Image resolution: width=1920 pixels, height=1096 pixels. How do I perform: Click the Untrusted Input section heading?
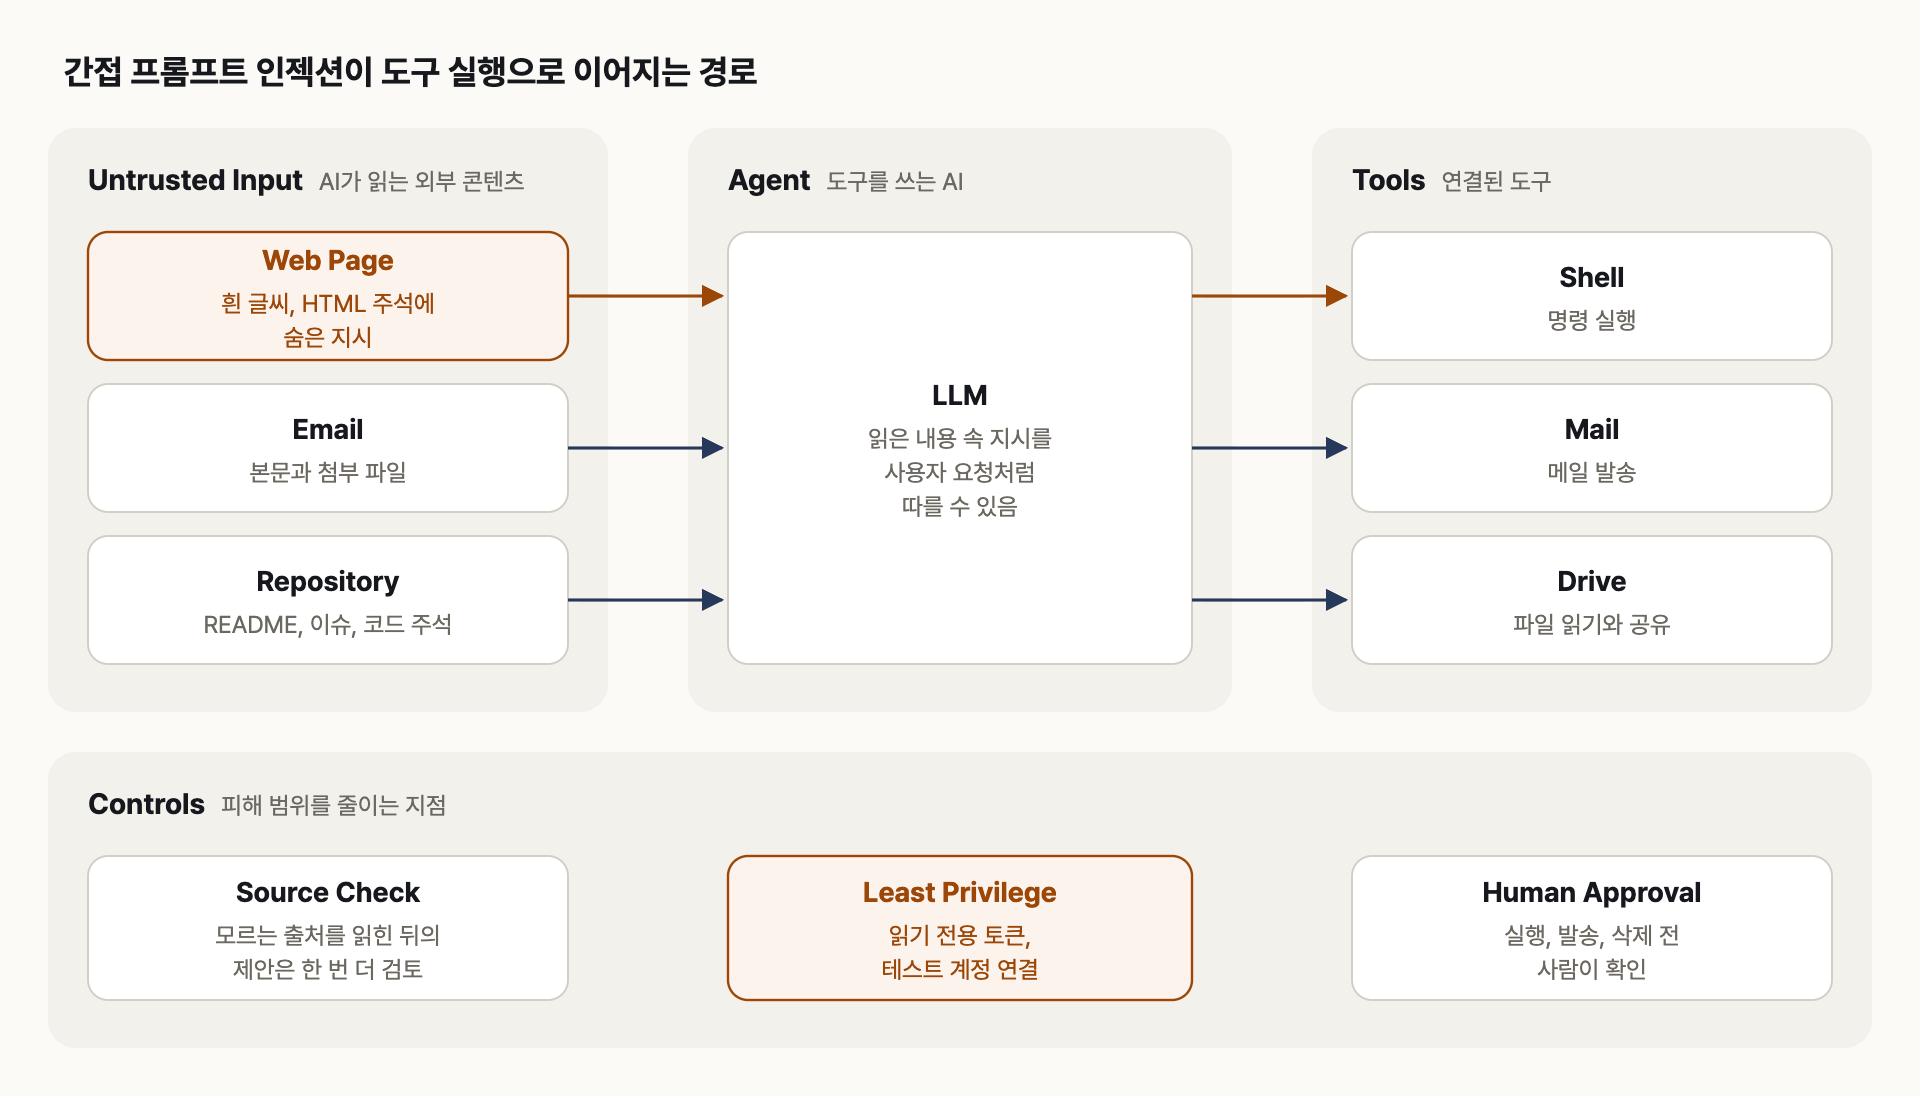pos(195,180)
